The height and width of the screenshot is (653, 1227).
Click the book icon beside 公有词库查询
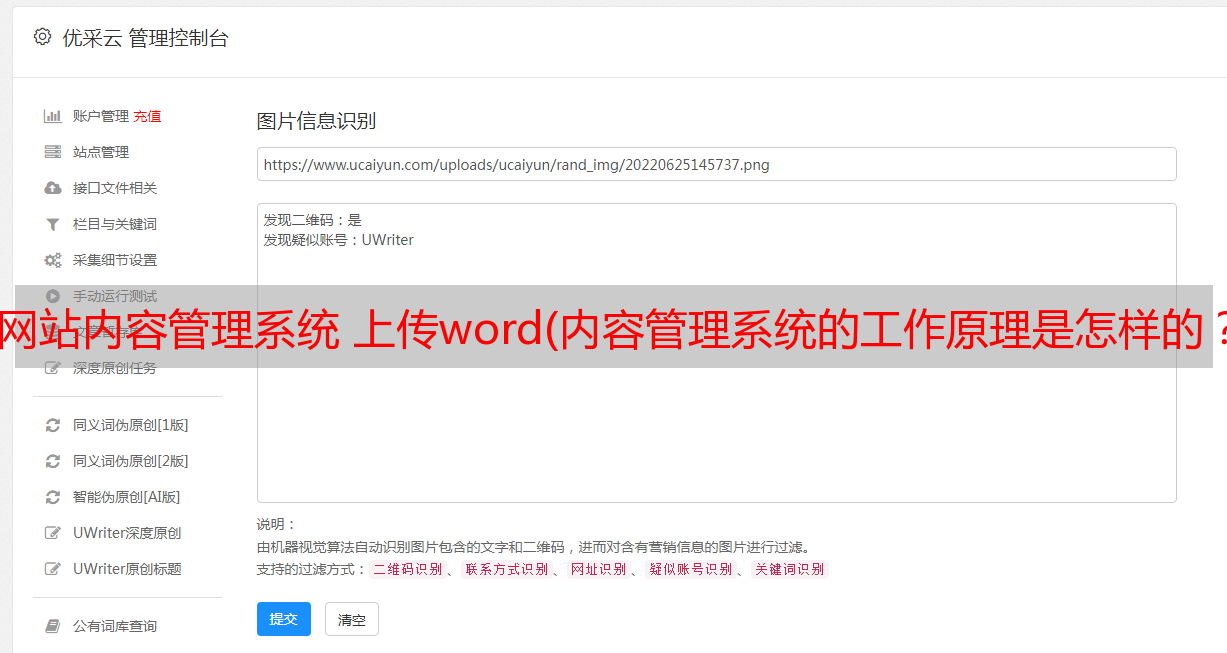click(53, 626)
